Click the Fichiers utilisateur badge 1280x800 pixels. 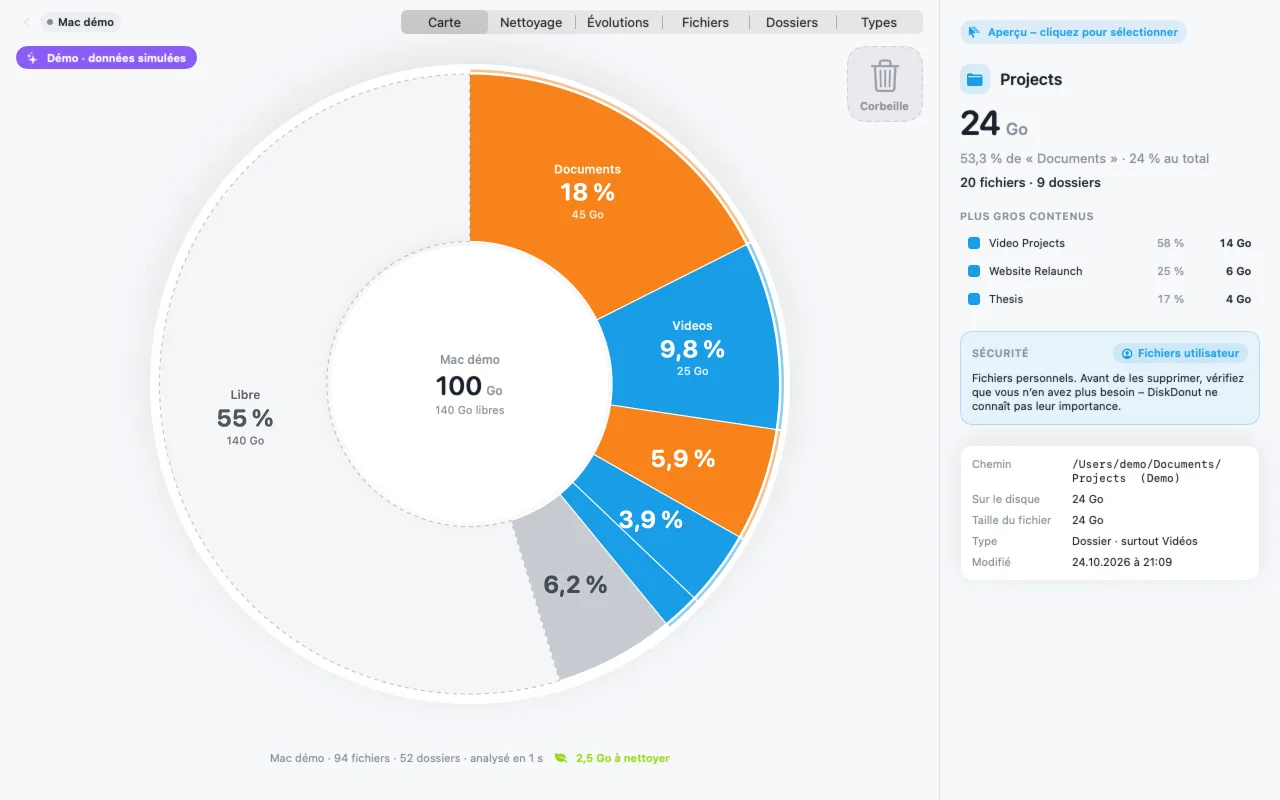(1180, 353)
